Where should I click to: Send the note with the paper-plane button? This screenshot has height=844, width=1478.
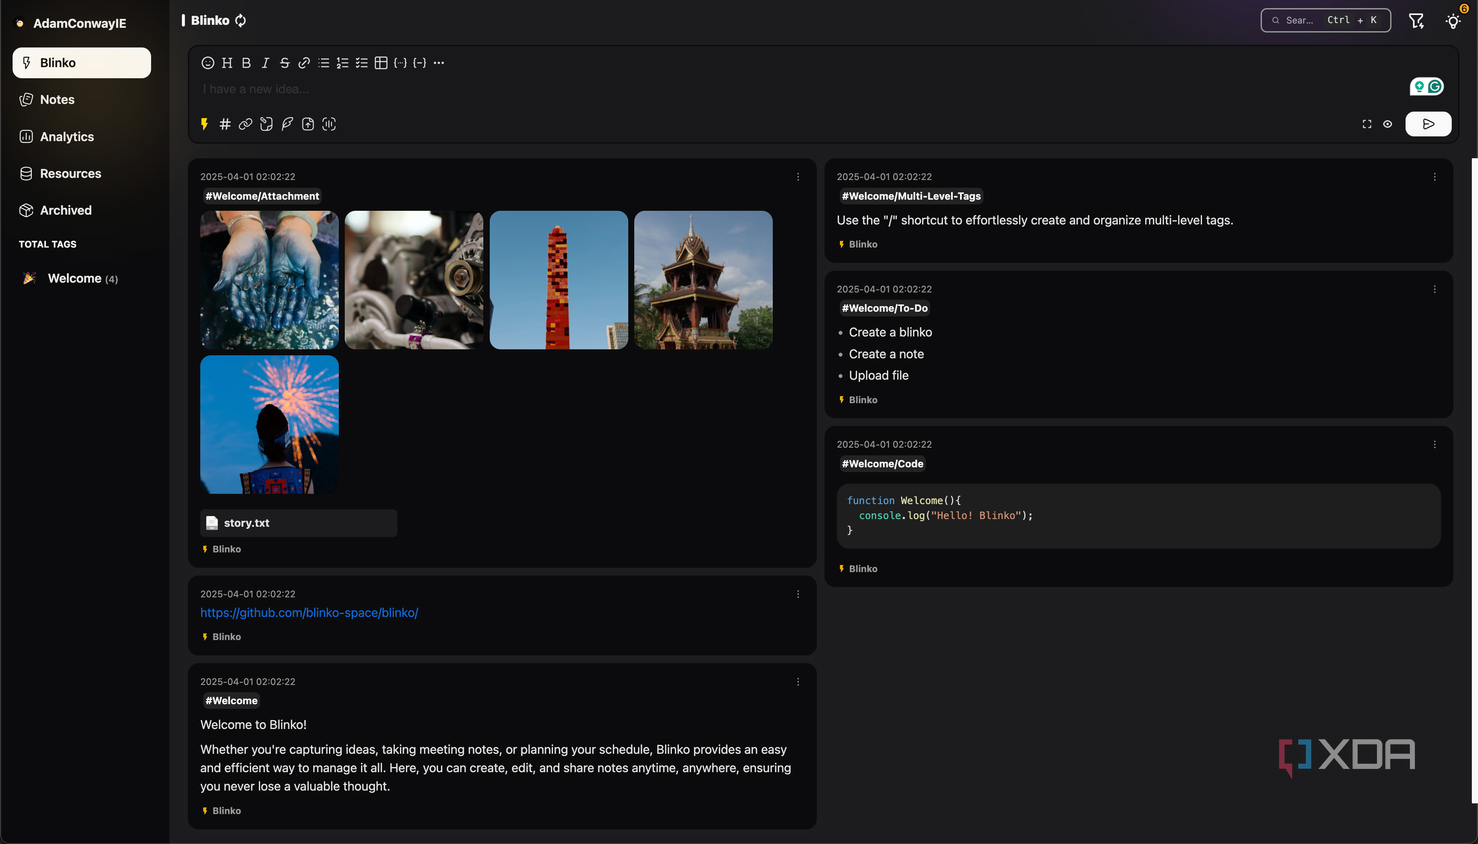click(x=1428, y=124)
